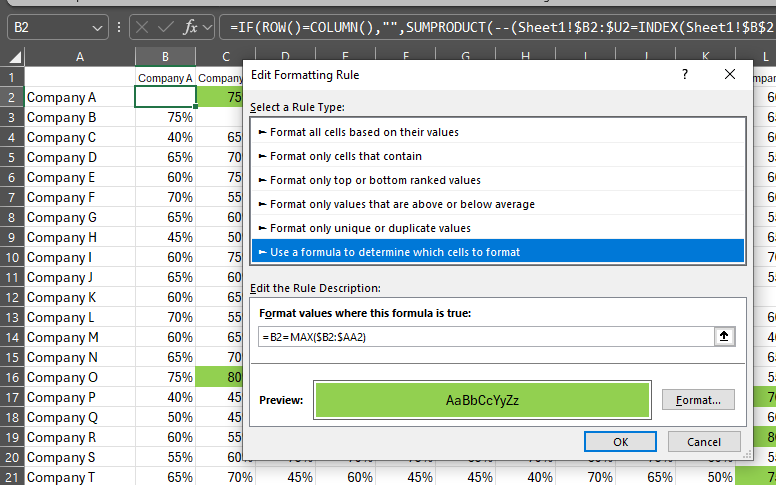Viewport: 776px width, 485px height.
Task: Click cell A11 'Company J'
Action: (x=80, y=277)
